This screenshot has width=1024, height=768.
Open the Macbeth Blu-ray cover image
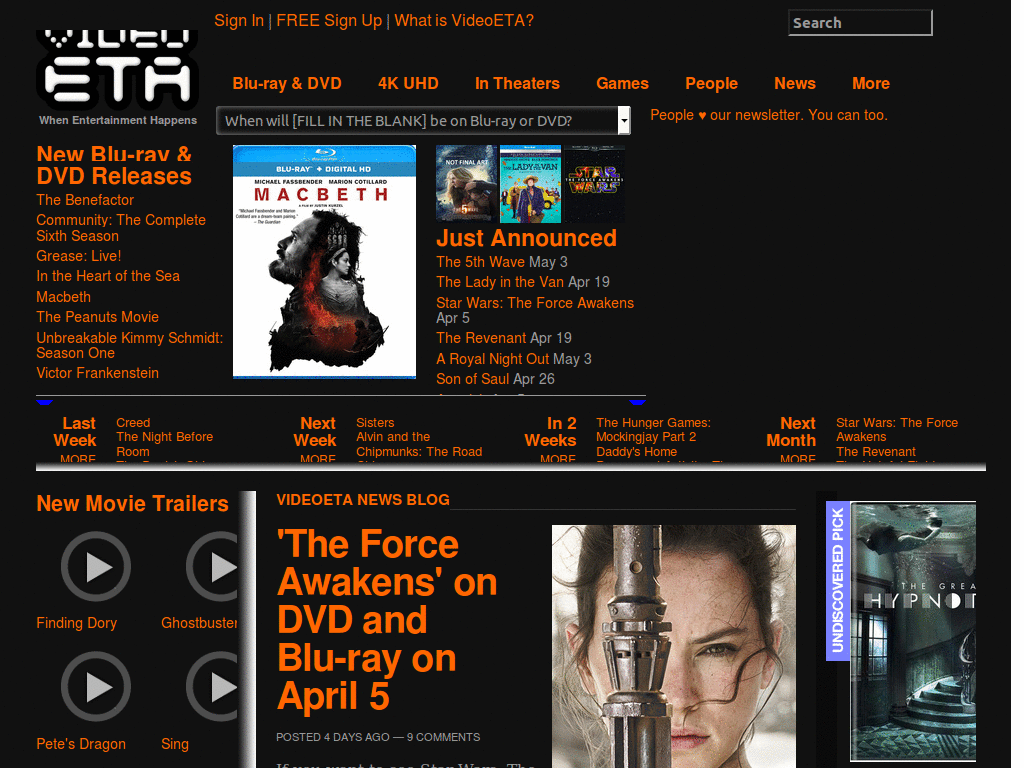pyautogui.click(x=325, y=262)
